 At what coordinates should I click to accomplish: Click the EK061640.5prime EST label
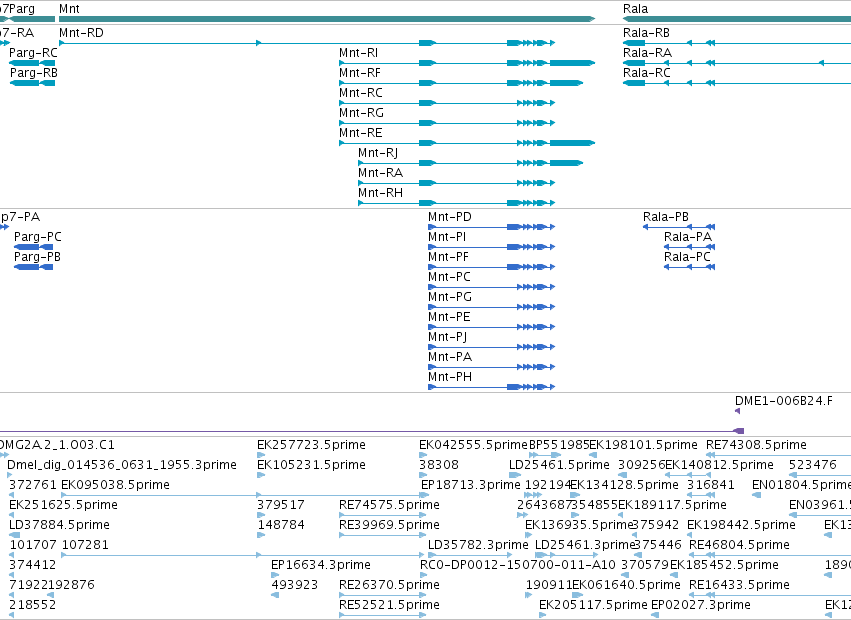click(x=627, y=585)
